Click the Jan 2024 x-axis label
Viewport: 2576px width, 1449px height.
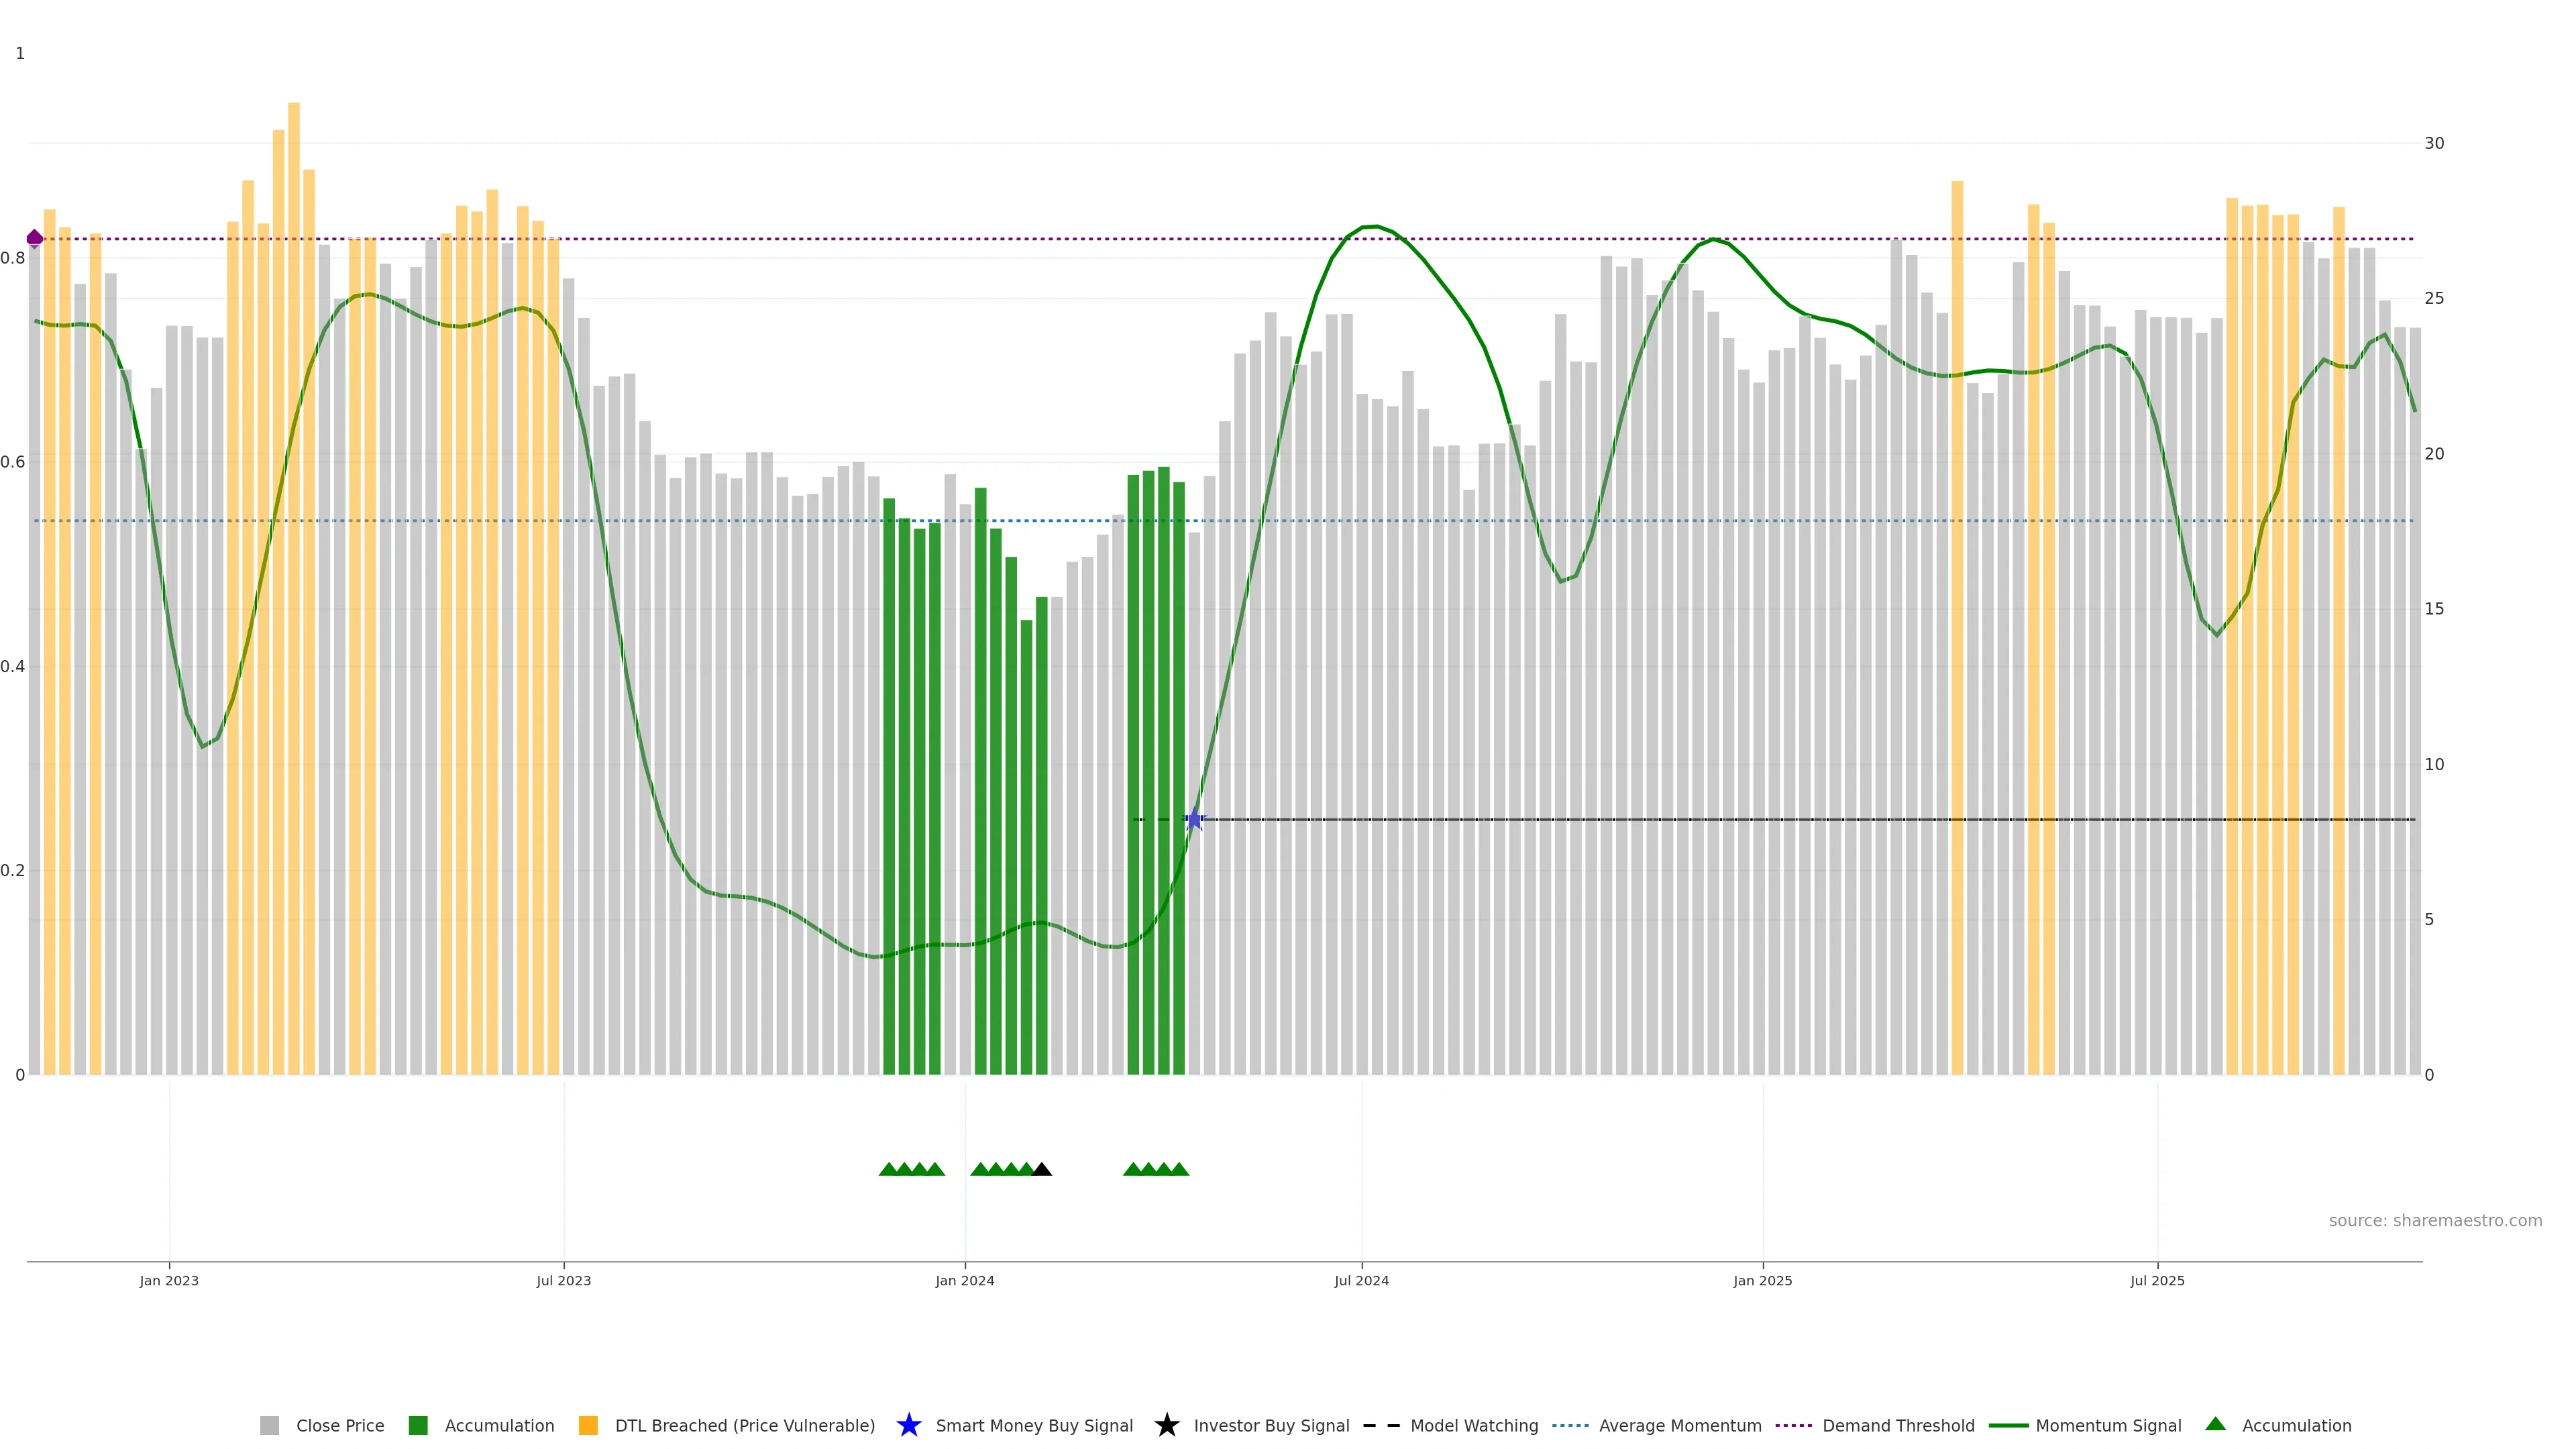[964, 1280]
